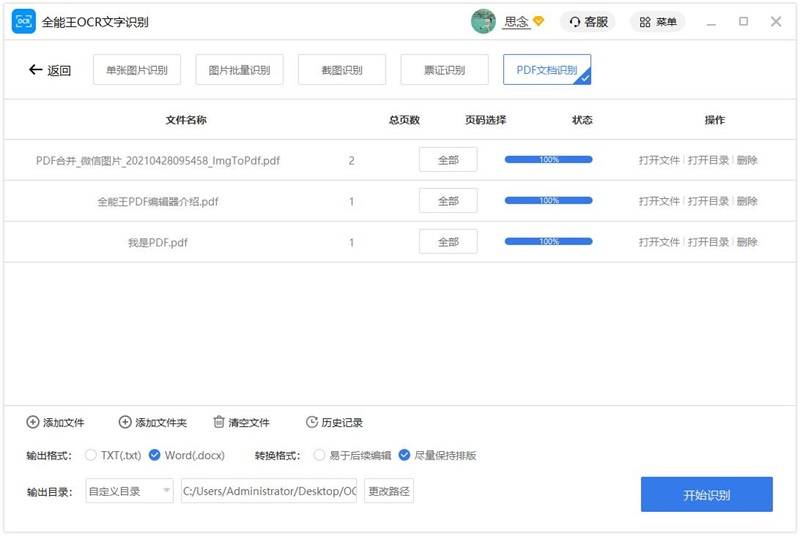Click the 状态 column header

(582, 120)
